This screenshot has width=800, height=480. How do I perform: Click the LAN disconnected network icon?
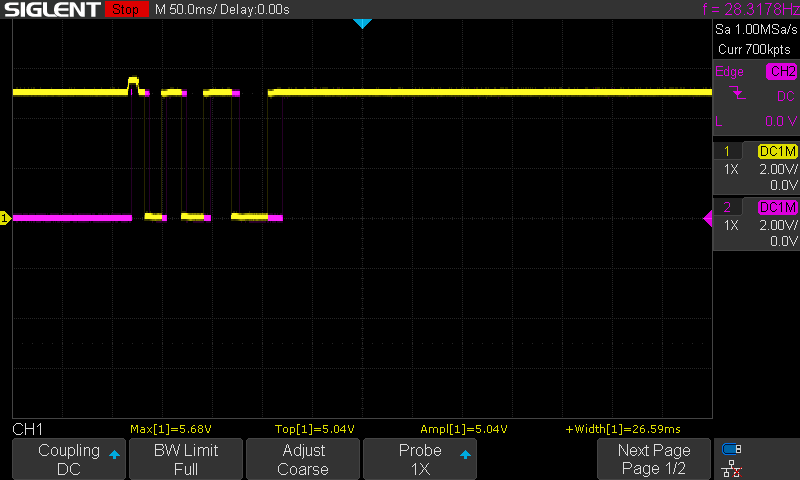pyautogui.click(x=732, y=468)
